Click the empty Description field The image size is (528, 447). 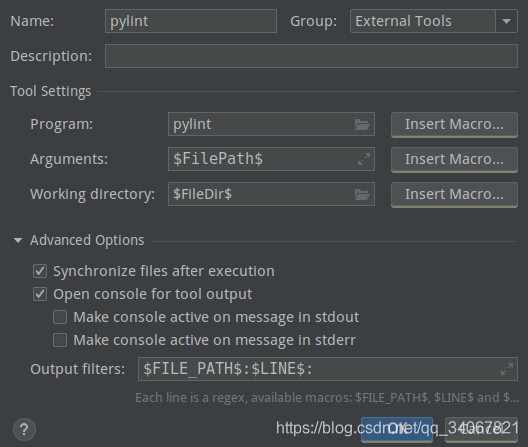(311, 56)
